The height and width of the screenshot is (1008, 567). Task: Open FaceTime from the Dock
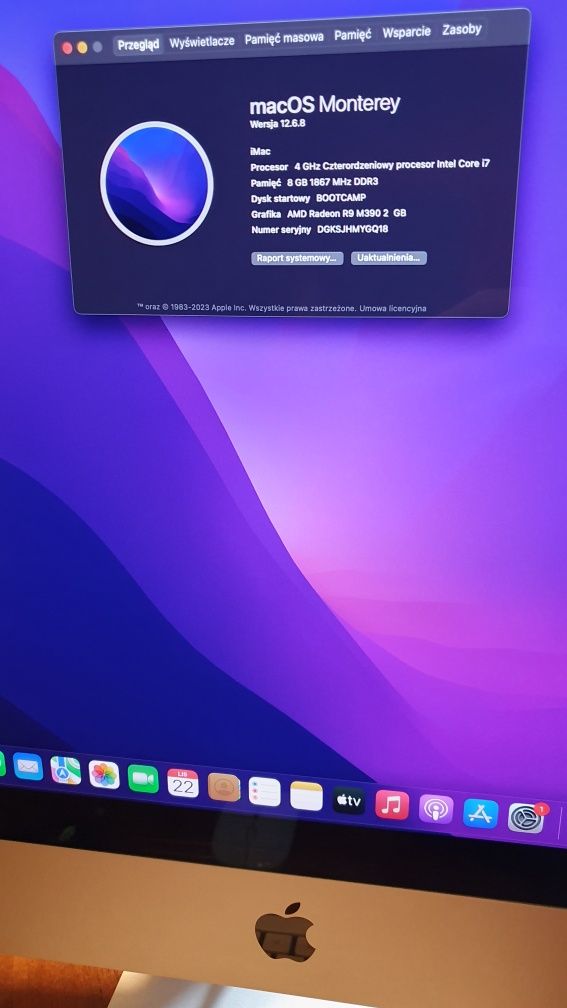coord(143,778)
